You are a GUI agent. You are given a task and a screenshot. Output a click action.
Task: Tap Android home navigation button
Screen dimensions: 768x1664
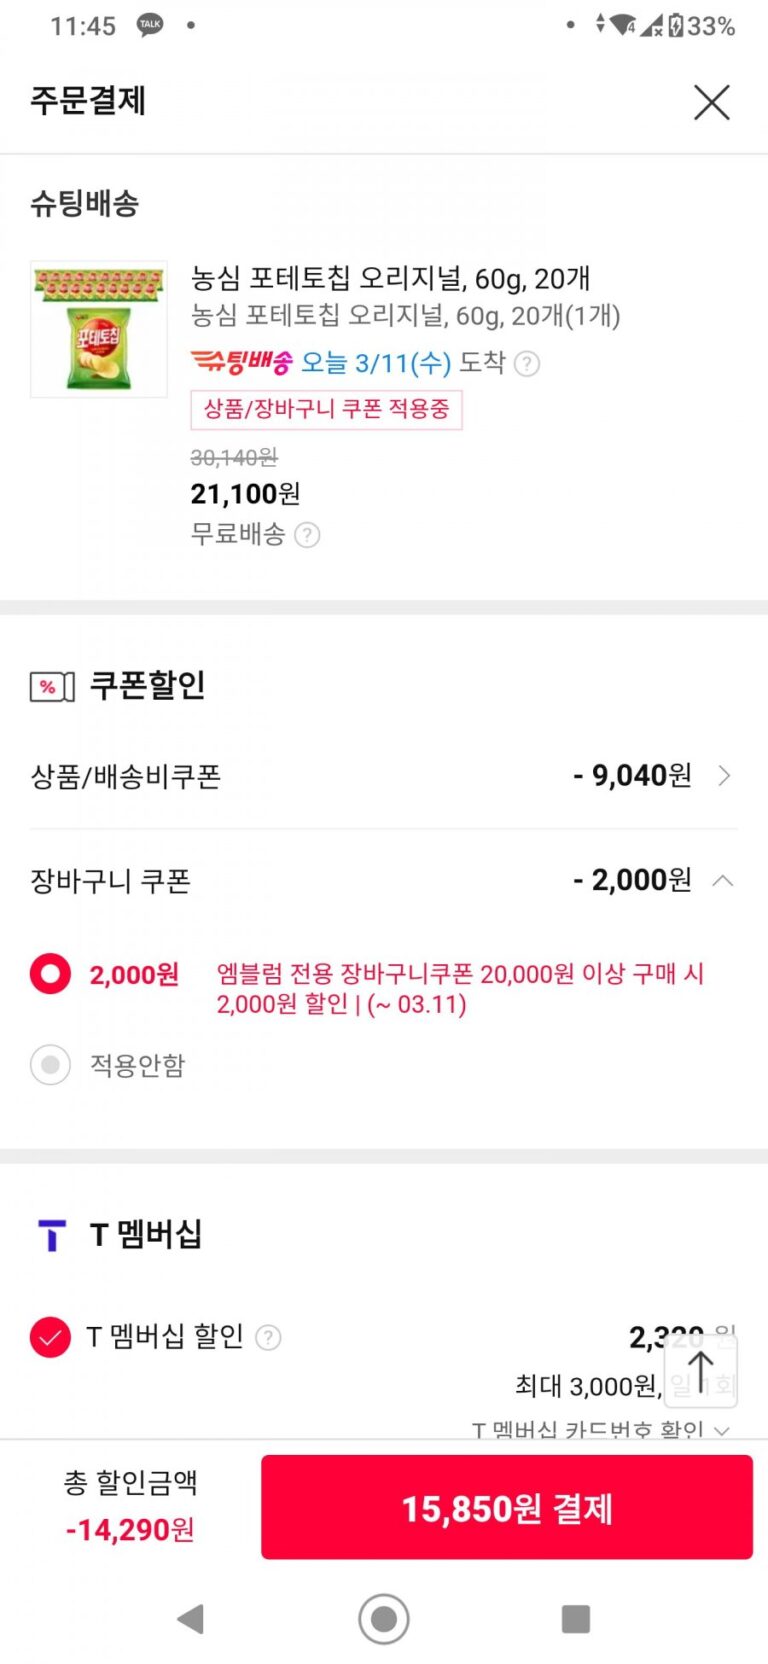tap(384, 1618)
